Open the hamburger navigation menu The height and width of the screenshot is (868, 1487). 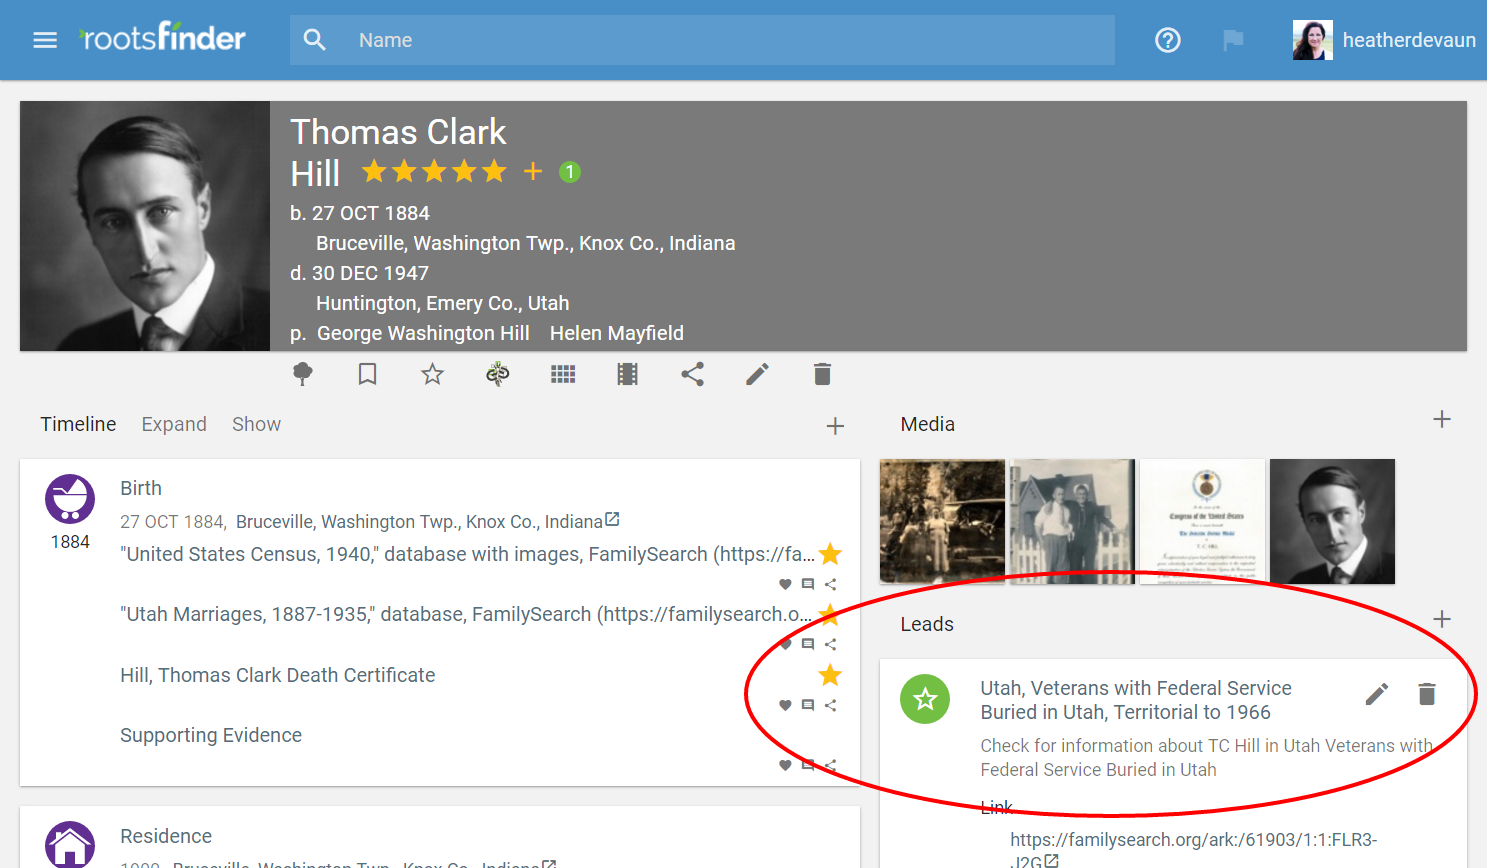pos(45,40)
